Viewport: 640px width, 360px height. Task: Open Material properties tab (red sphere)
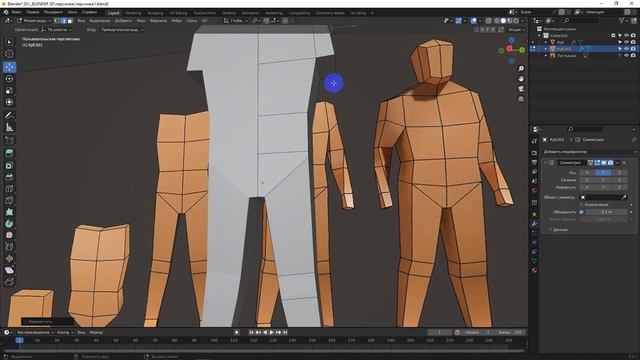[534, 270]
